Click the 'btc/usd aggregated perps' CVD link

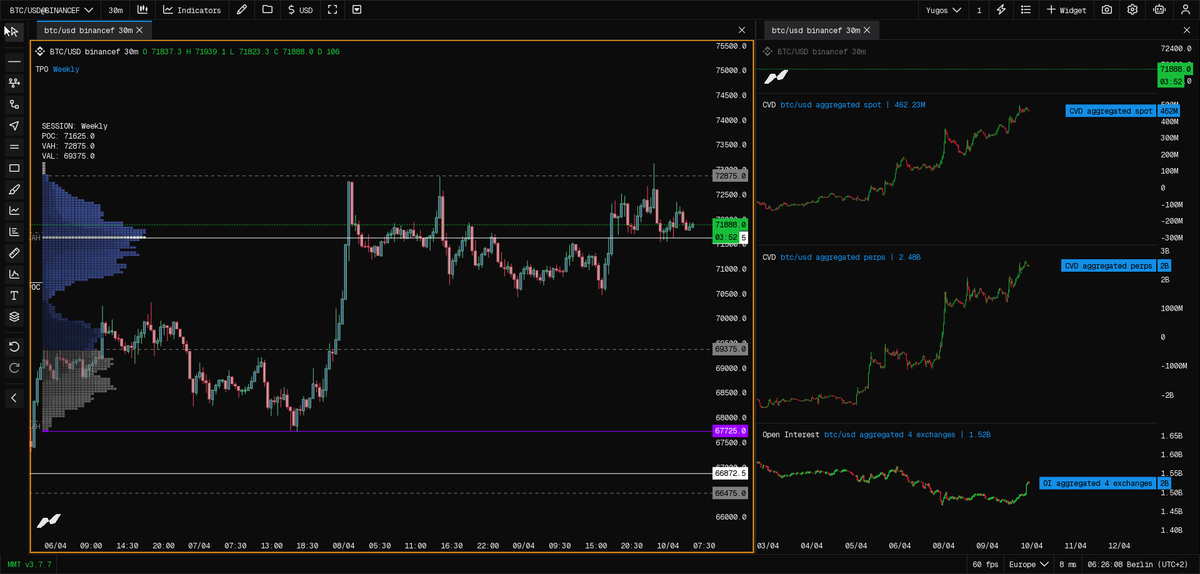pyautogui.click(x=833, y=258)
